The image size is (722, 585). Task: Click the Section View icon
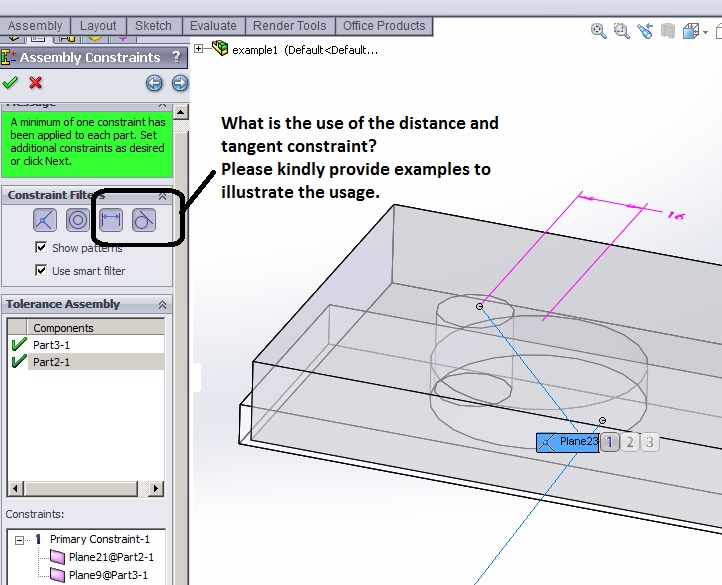pyautogui.click(x=668, y=31)
